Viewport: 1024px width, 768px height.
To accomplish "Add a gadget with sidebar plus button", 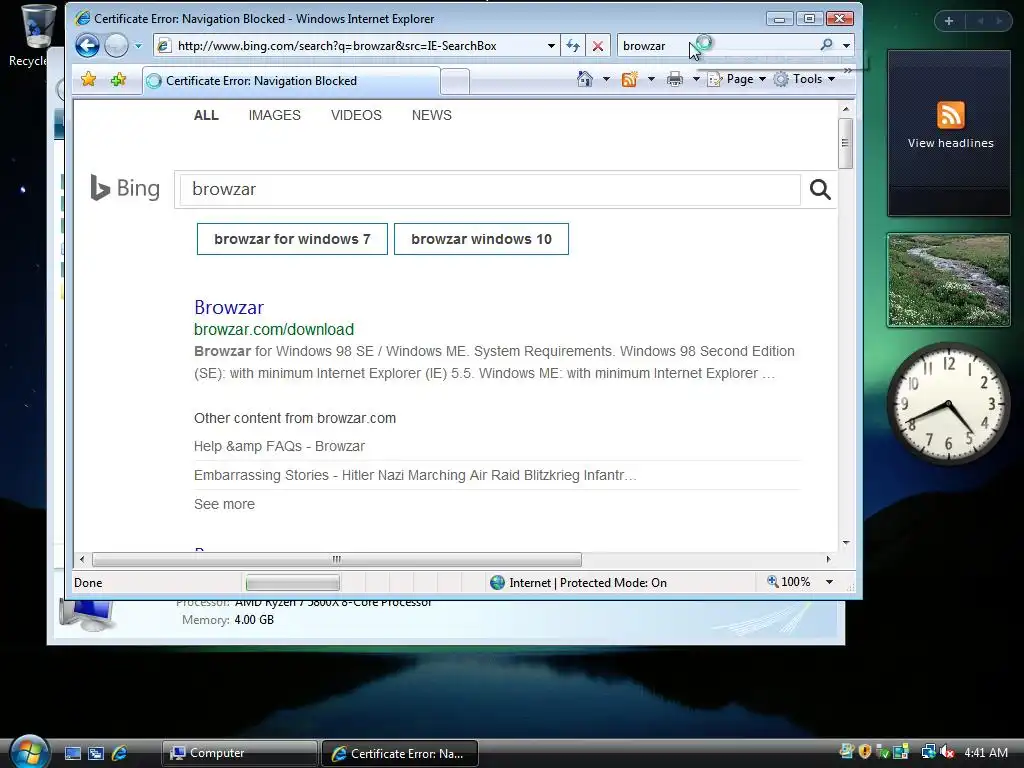I will (949, 21).
